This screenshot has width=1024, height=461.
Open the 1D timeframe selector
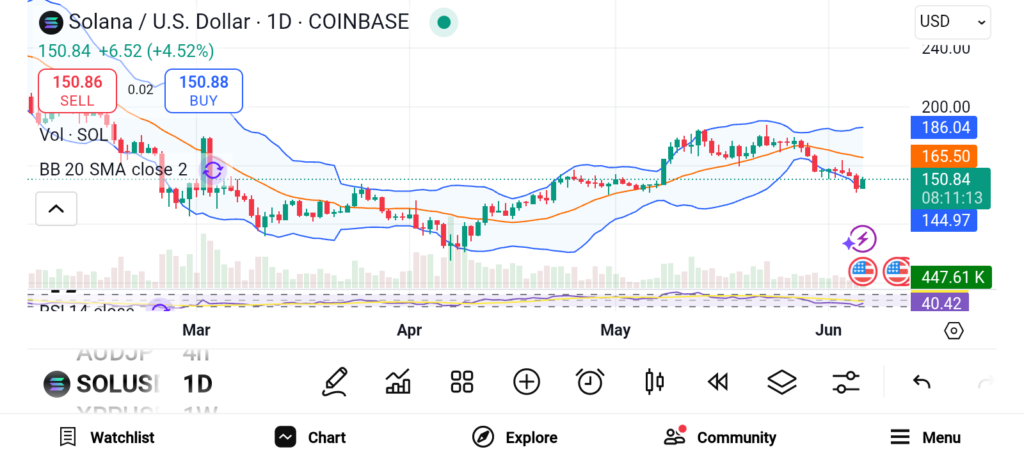coord(197,383)
